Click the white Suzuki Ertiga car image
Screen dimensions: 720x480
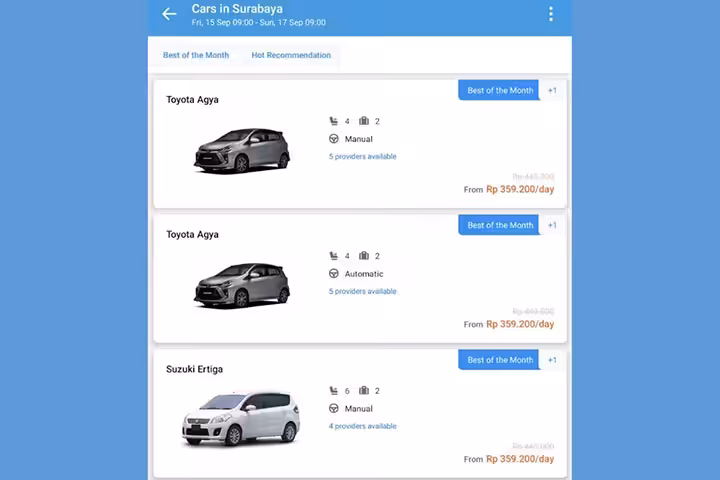point(241,418)
